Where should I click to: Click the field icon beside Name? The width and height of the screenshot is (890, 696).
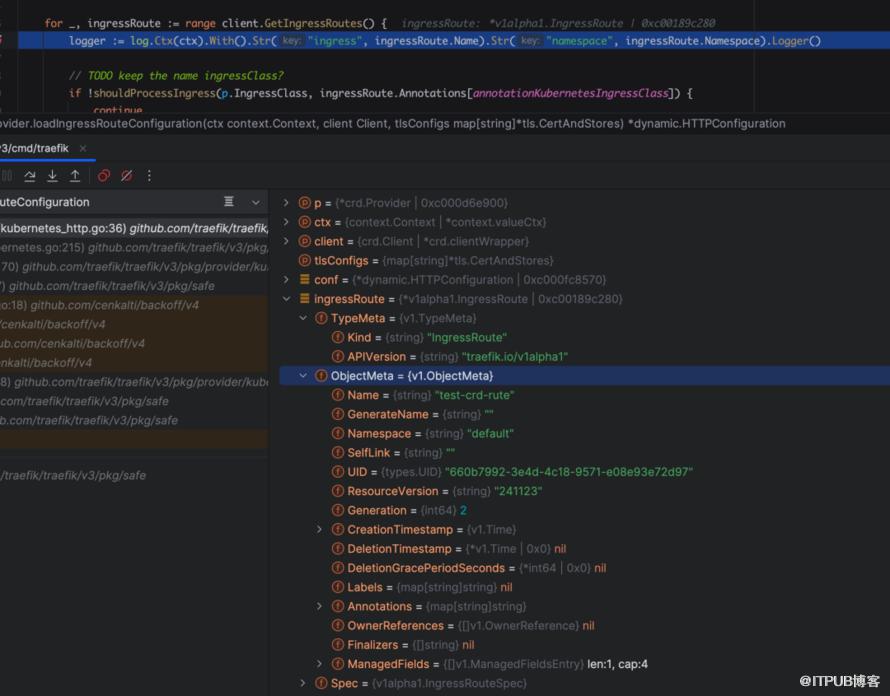(x=338, y=395)
